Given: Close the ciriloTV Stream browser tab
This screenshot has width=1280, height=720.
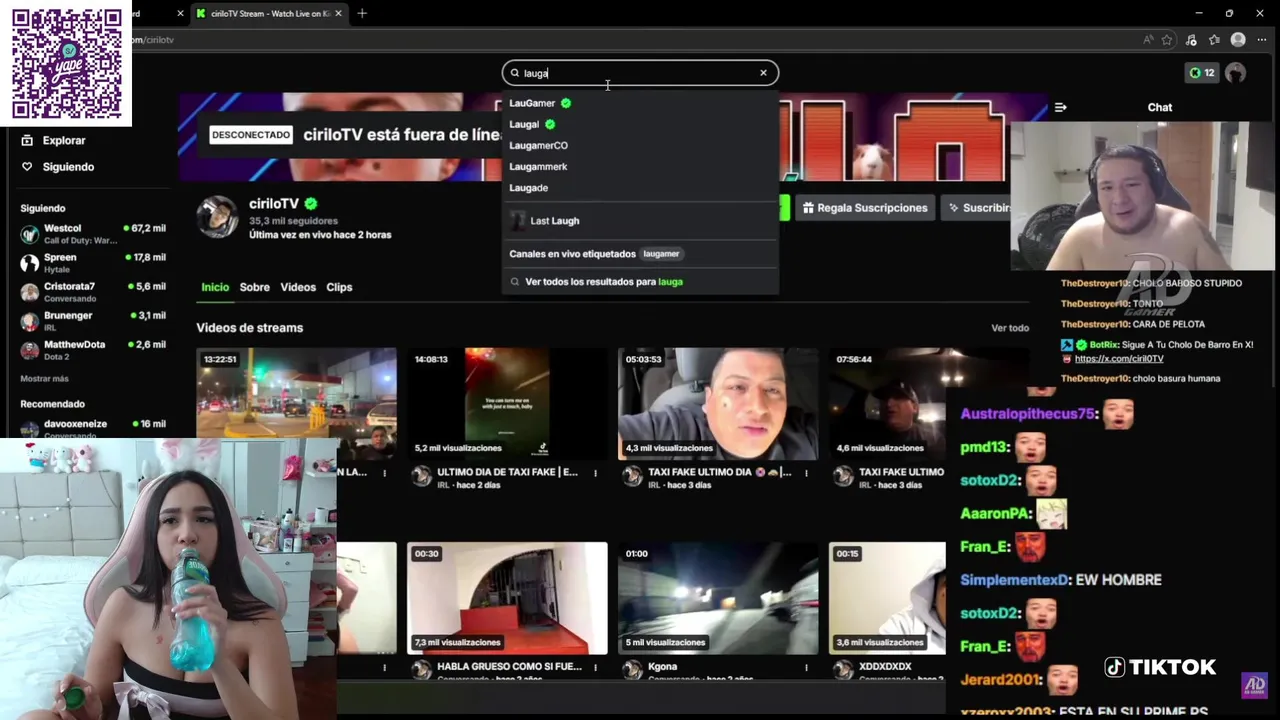Looking at the screenshot, I should click(x=338, y=13).
